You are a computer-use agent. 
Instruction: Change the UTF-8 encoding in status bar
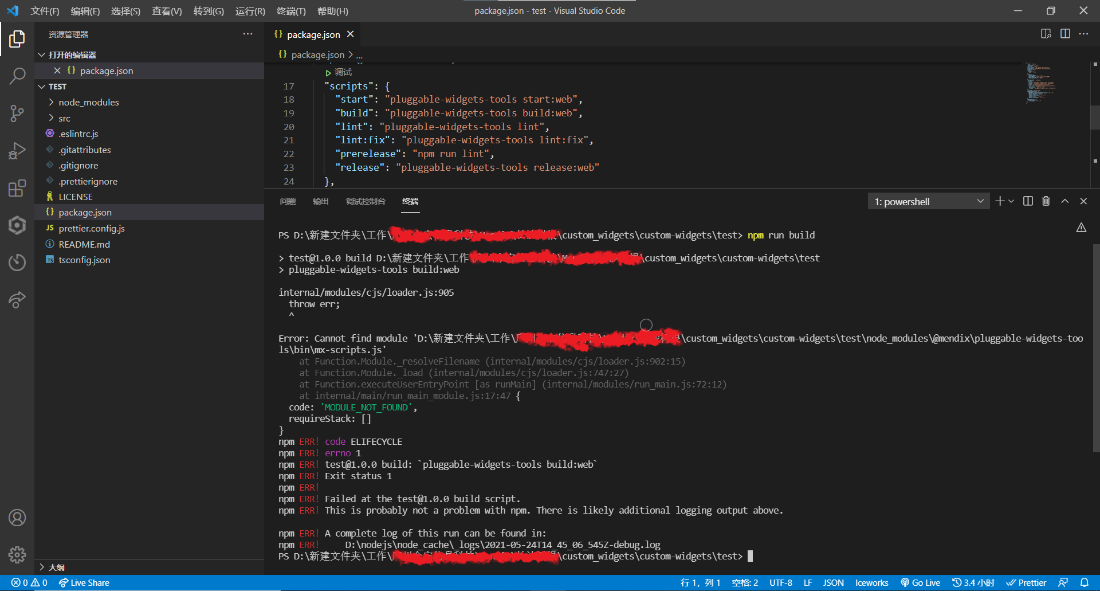(781, 583)
